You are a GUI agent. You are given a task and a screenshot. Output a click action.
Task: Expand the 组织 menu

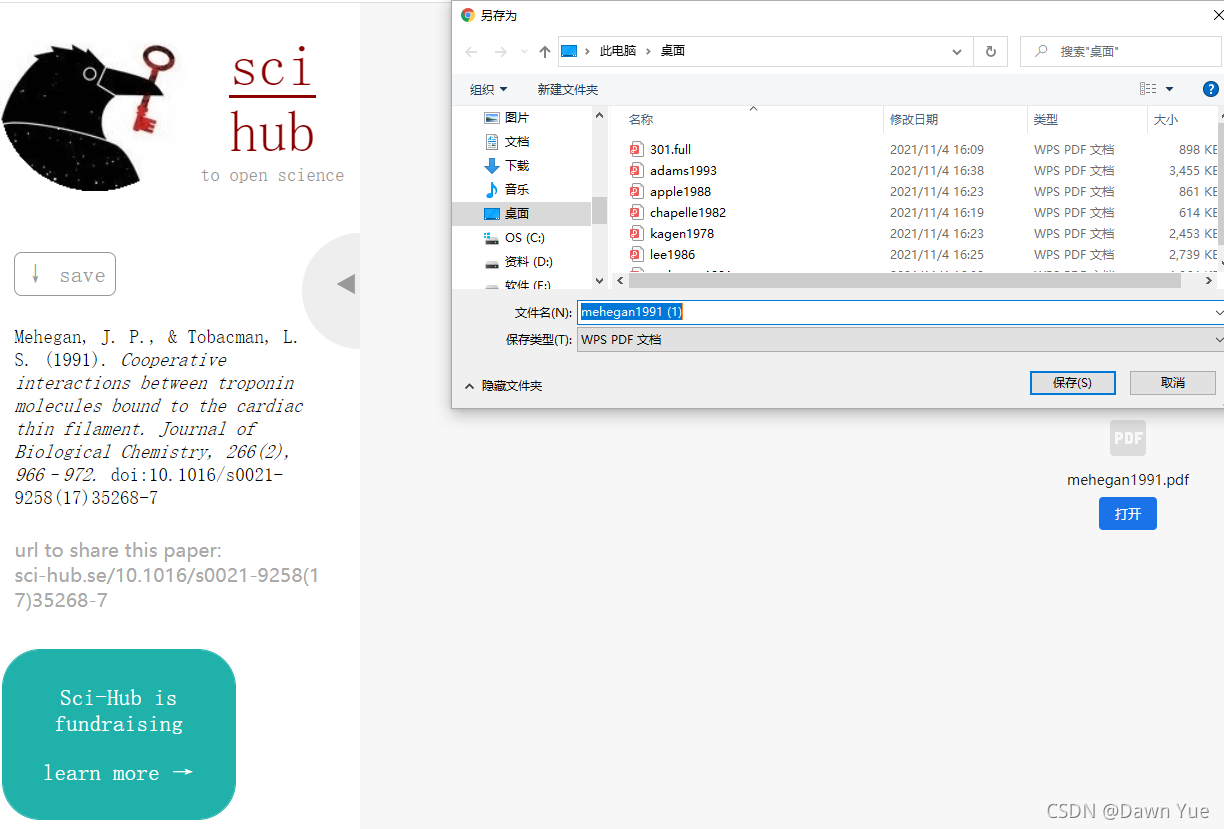[x=489, y=89]
